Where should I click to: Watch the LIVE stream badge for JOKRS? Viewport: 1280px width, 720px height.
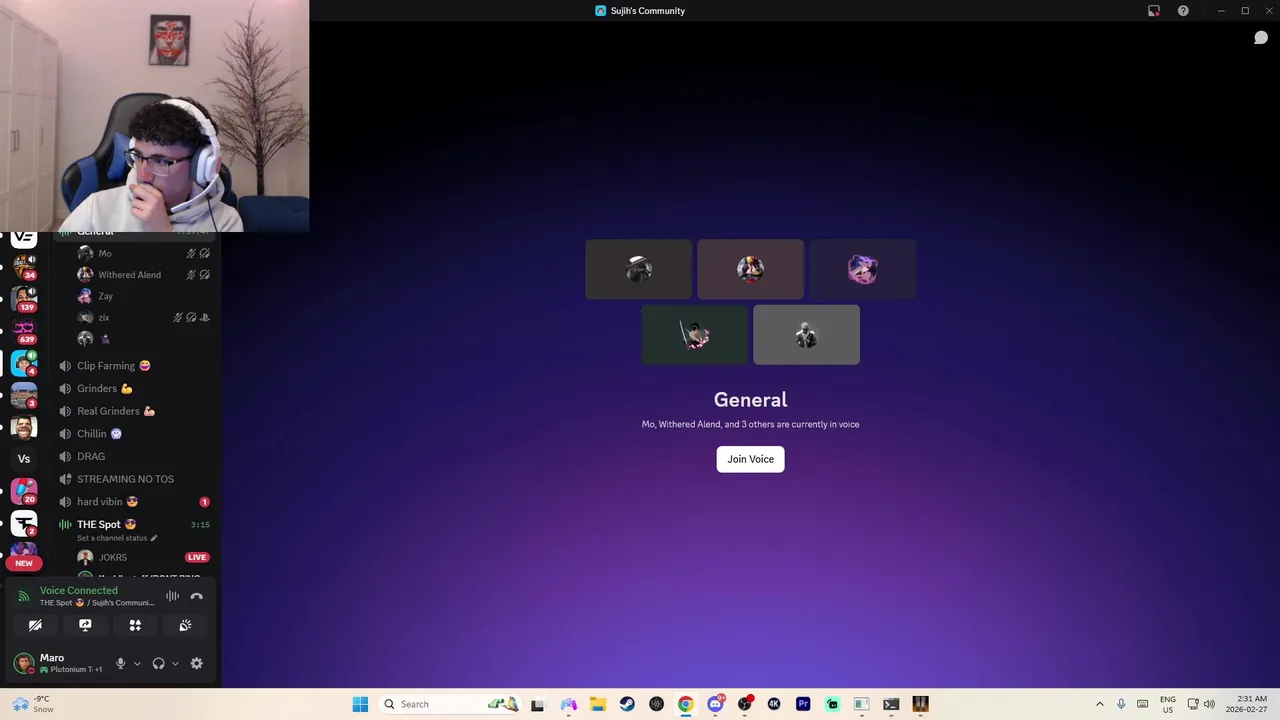tap(196, 557)
